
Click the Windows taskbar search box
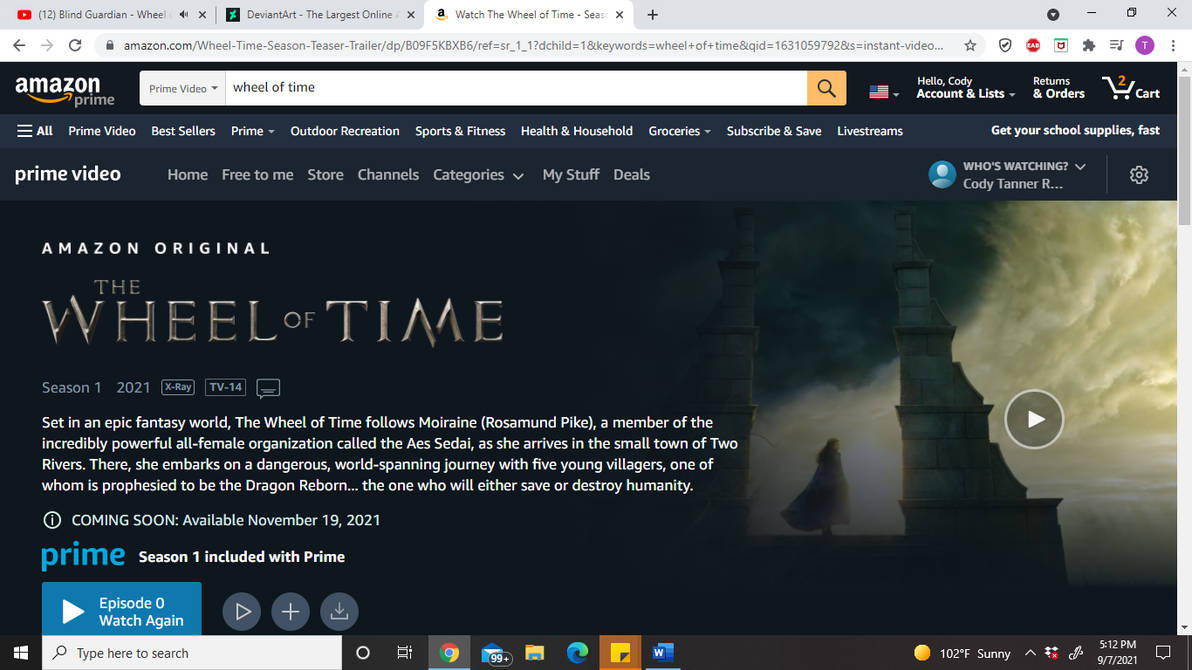(x=192, y=653)
